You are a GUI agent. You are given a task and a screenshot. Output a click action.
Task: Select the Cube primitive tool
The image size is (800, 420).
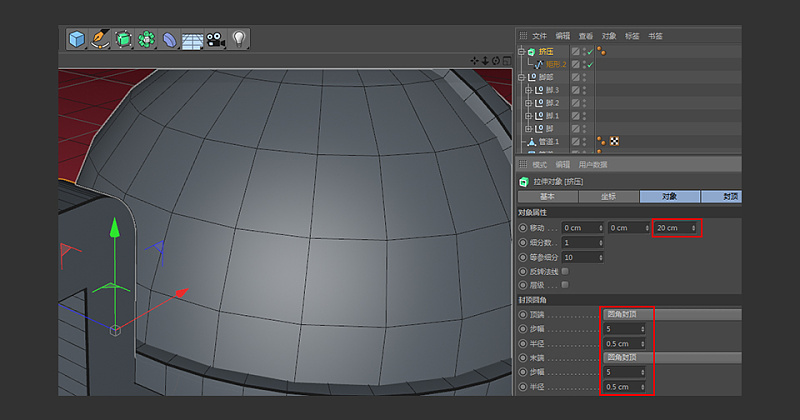77,39
